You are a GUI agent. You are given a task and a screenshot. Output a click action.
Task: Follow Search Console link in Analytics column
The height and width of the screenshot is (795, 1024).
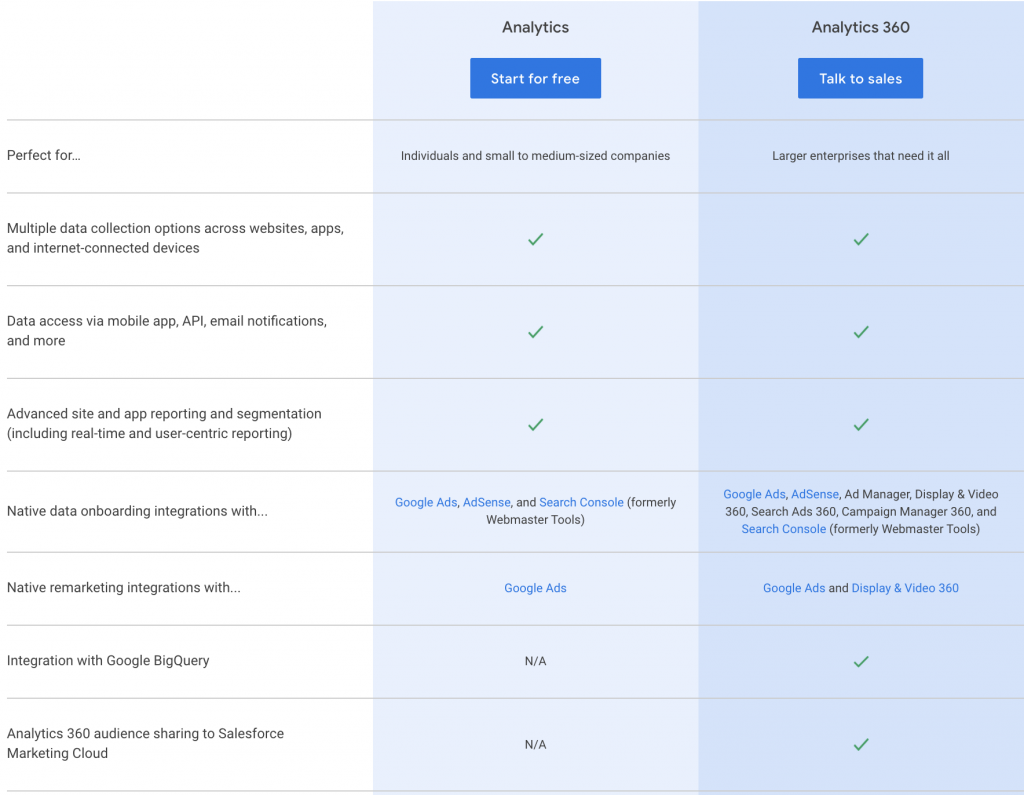coord(581,503)
